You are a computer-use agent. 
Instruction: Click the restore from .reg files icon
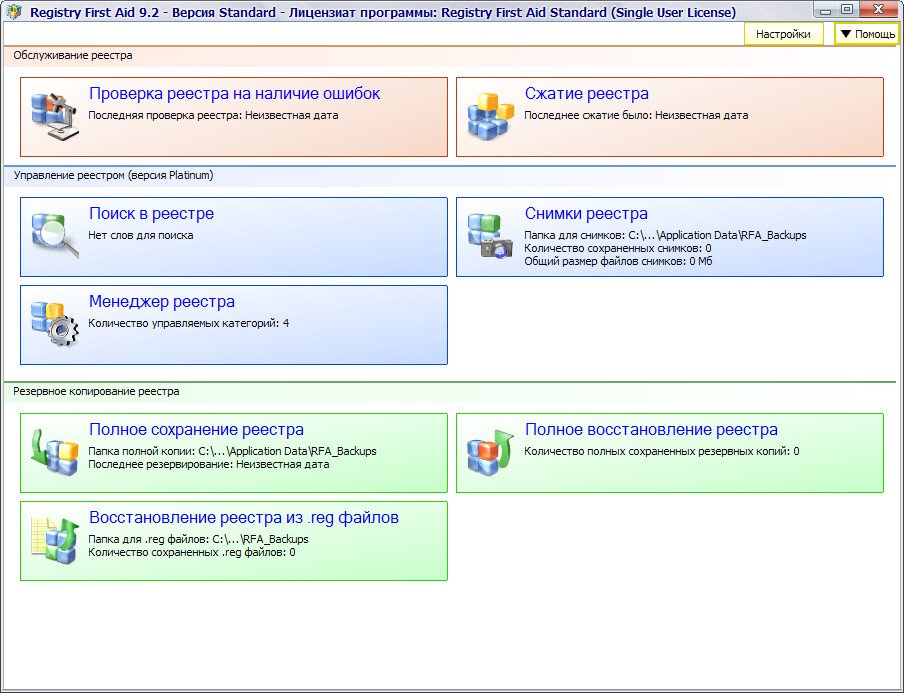point(55,540)
